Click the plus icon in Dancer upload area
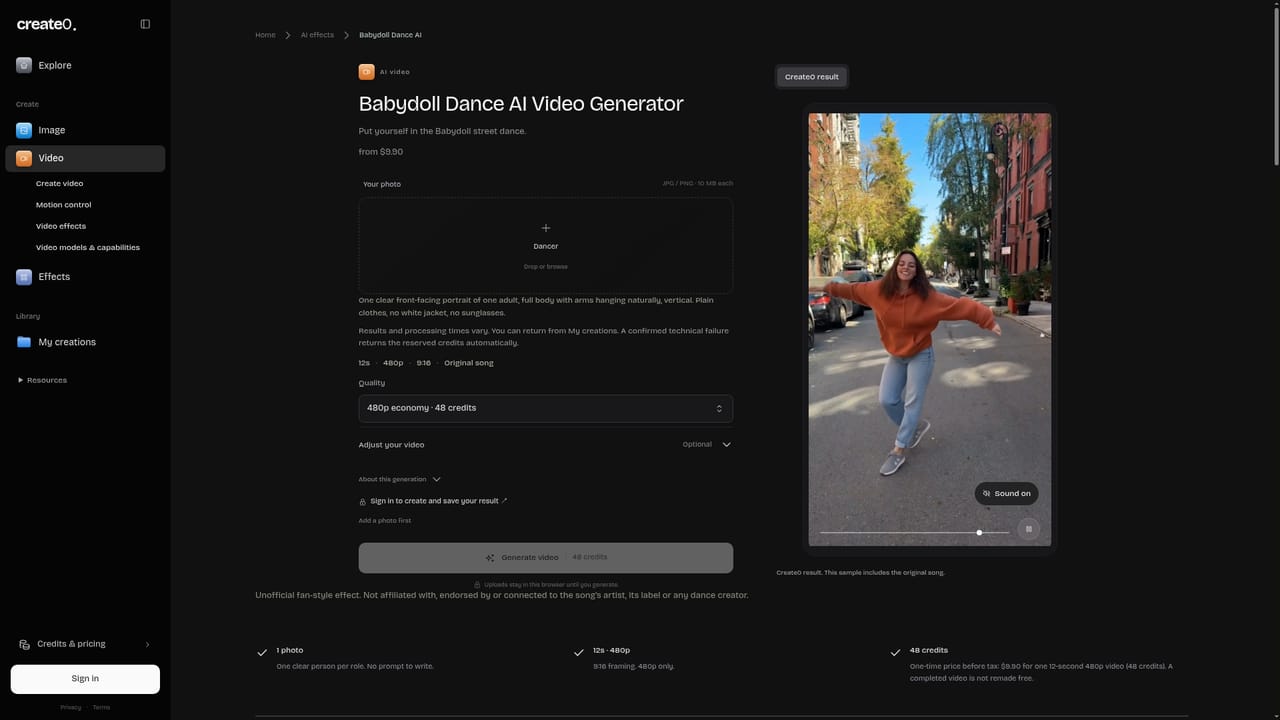 pos(545,228)
